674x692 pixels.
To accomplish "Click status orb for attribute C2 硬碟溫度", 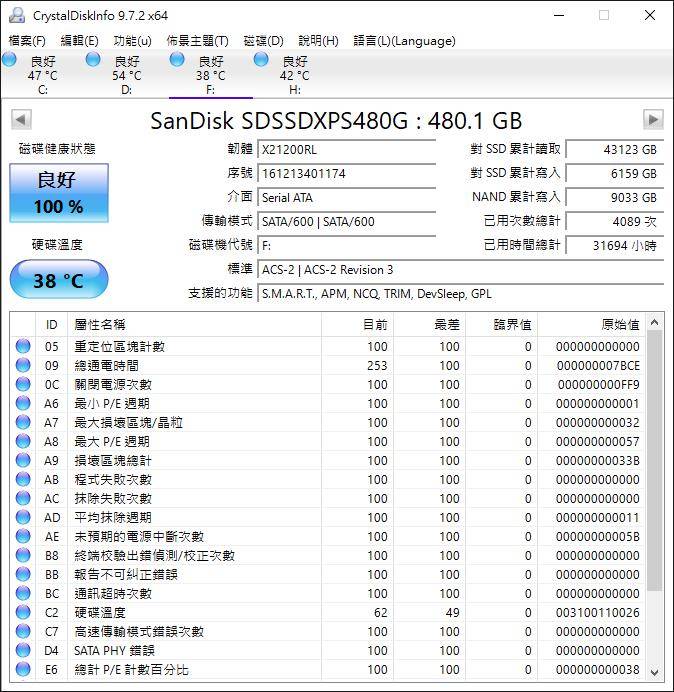I will pos(23,612).
